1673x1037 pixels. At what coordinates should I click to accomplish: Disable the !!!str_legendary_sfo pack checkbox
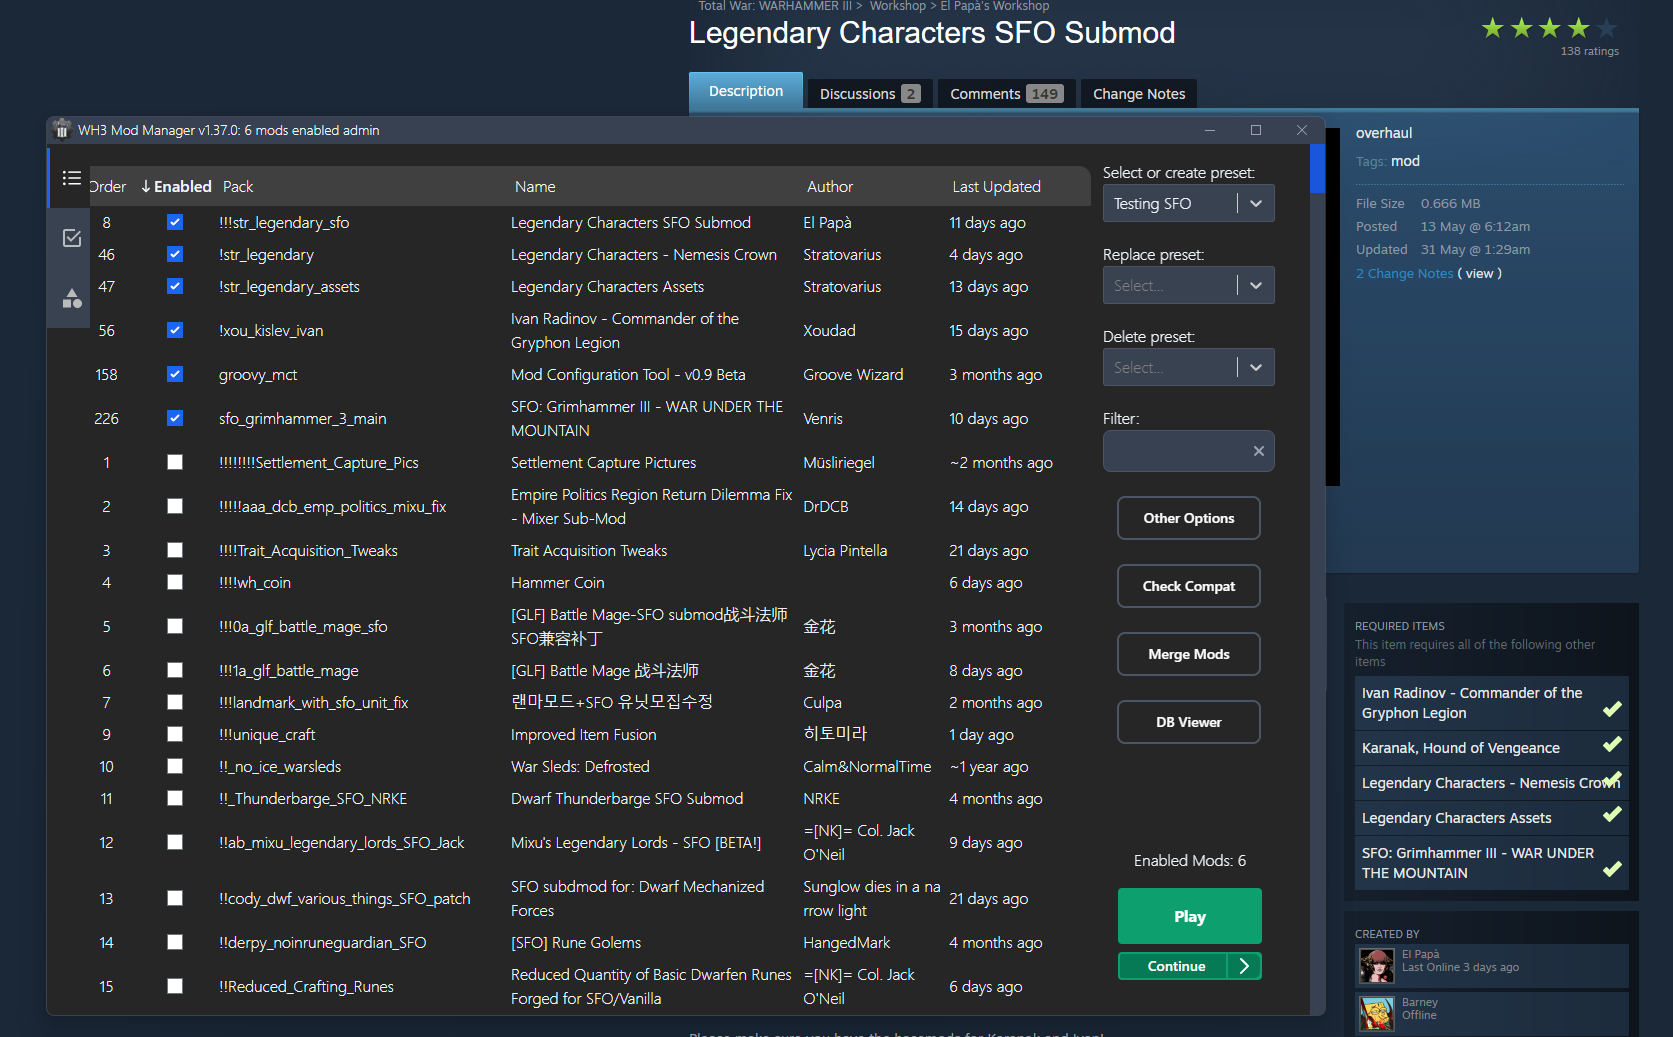(x=175, y=222)
